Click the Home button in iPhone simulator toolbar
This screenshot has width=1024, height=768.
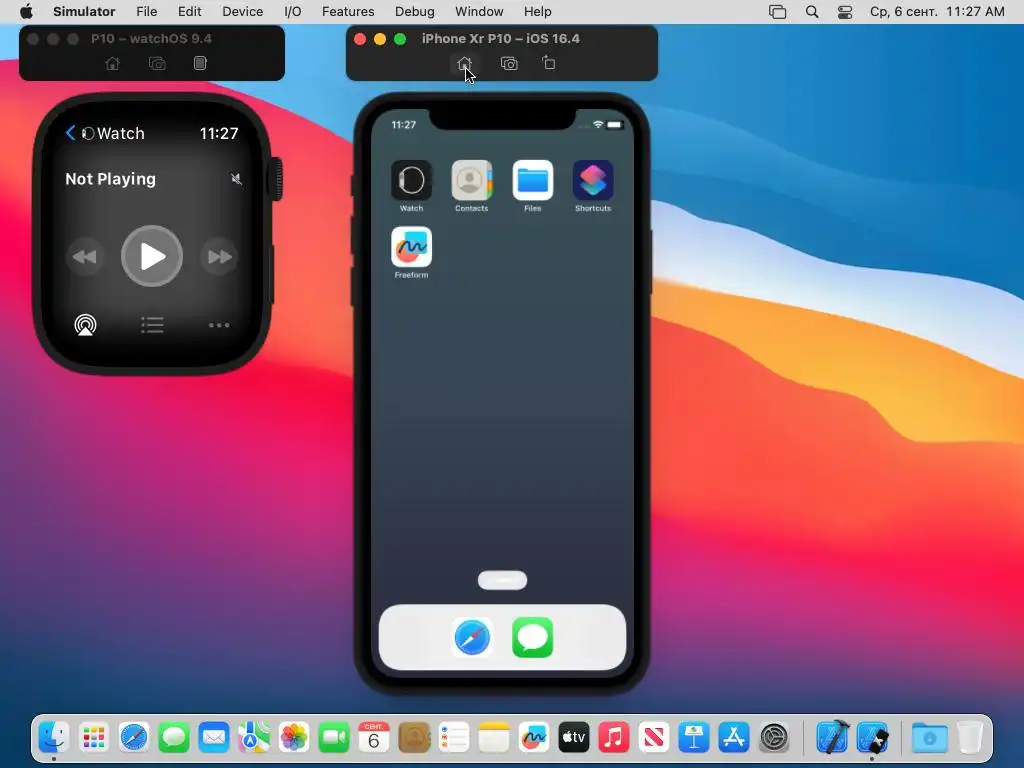coord(464,63)
